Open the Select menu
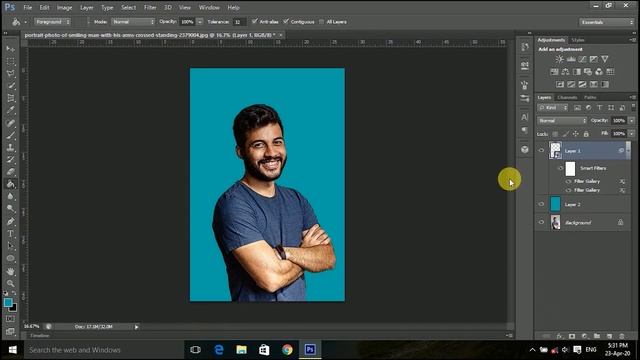 pyautogui.click(x=128, y=7)
